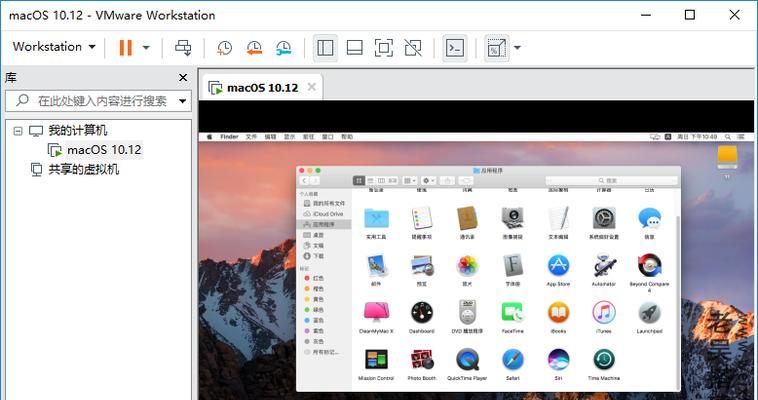Open the library search box dropdown arrow
Screen dimensions: 758x400
click(x=182, y=101)
